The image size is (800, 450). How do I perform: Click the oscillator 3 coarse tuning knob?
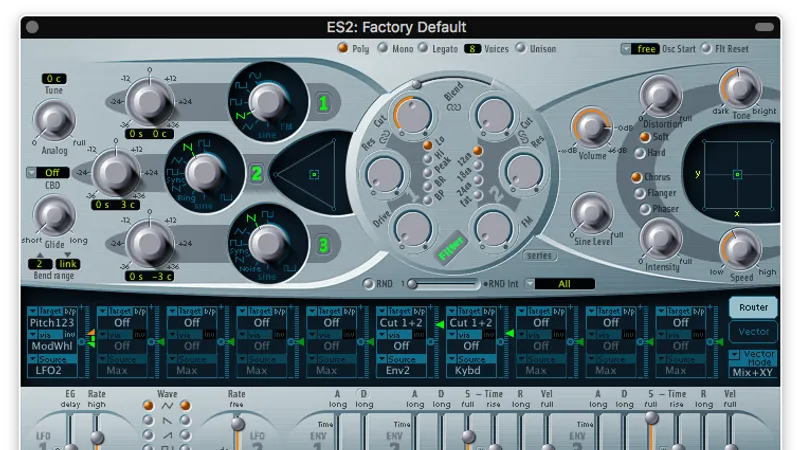(149, 244)
